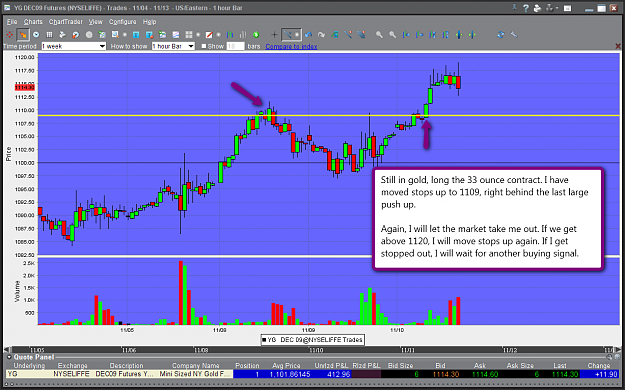Click the small window icon beside the network icon
The height and width of the screenshot is (390, 625).
pyautogui.click(x=568, y=8)
